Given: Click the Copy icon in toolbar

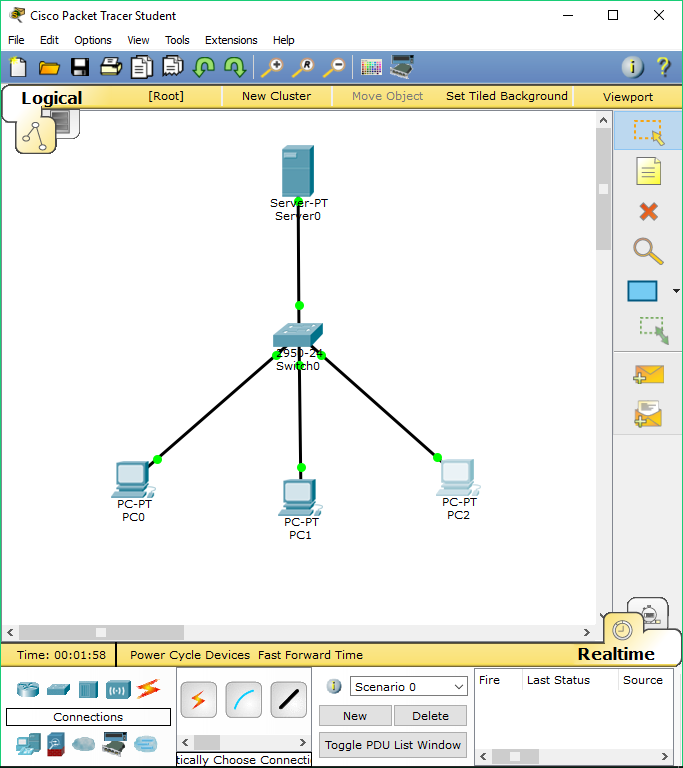Looking at the screenshot, I should point(142,67).
